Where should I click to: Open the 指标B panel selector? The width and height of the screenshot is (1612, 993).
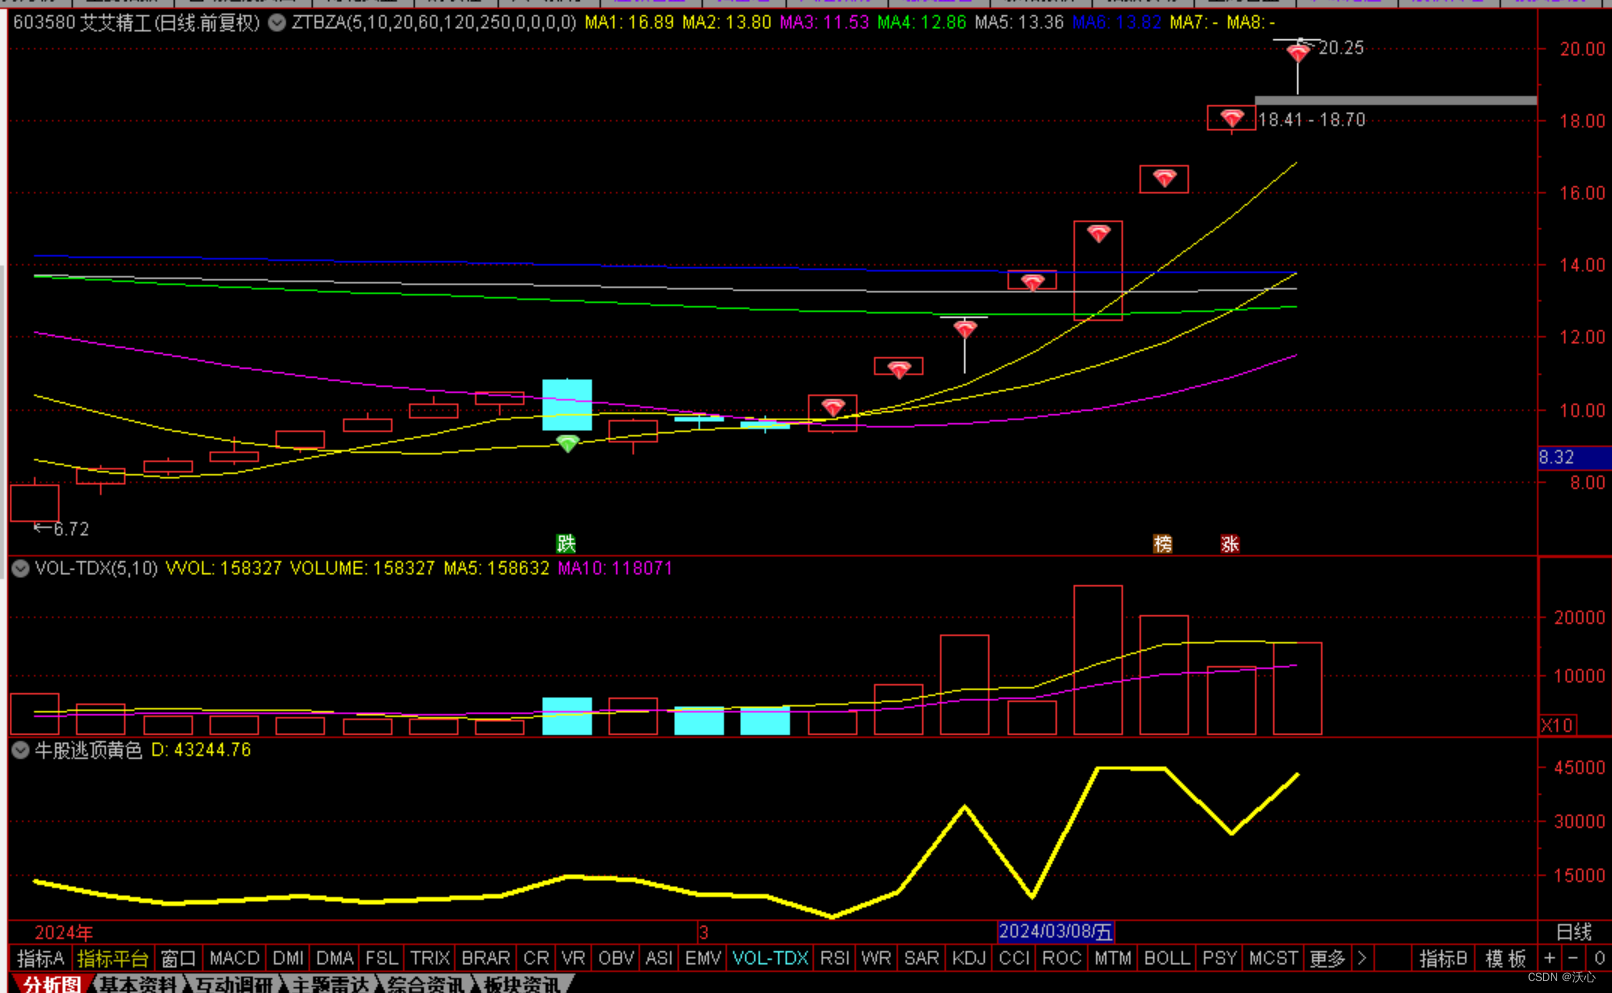[1443, 958]
